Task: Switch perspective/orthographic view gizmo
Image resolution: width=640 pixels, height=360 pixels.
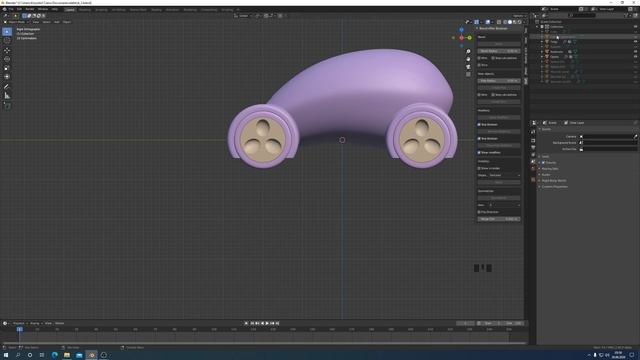Action: coord(468,74)
